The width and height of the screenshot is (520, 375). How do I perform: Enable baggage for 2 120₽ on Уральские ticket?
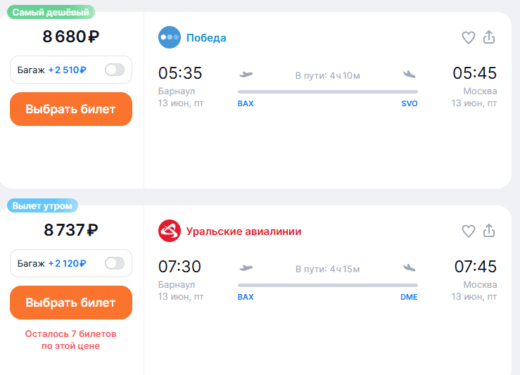[x=115, y=263]
